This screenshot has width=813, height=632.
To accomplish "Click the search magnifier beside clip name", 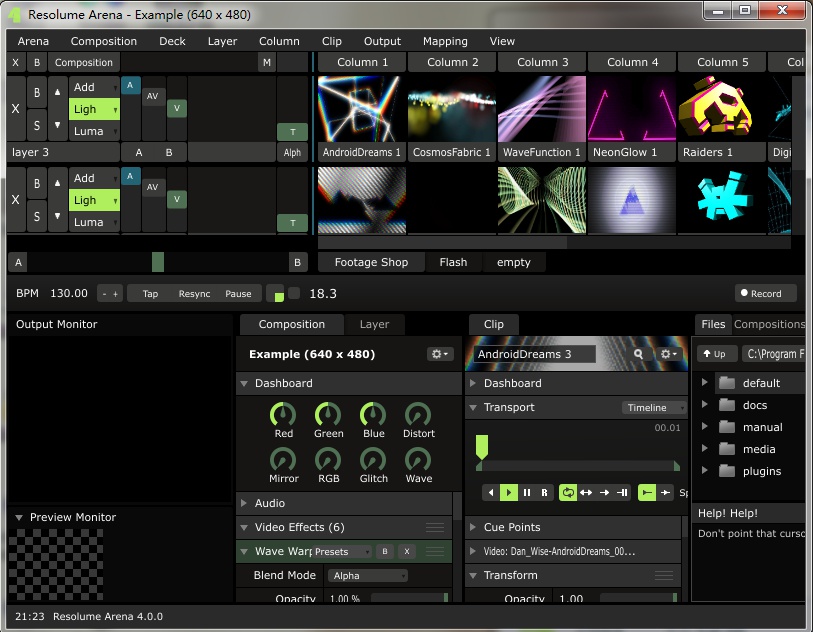I will 639,354.
